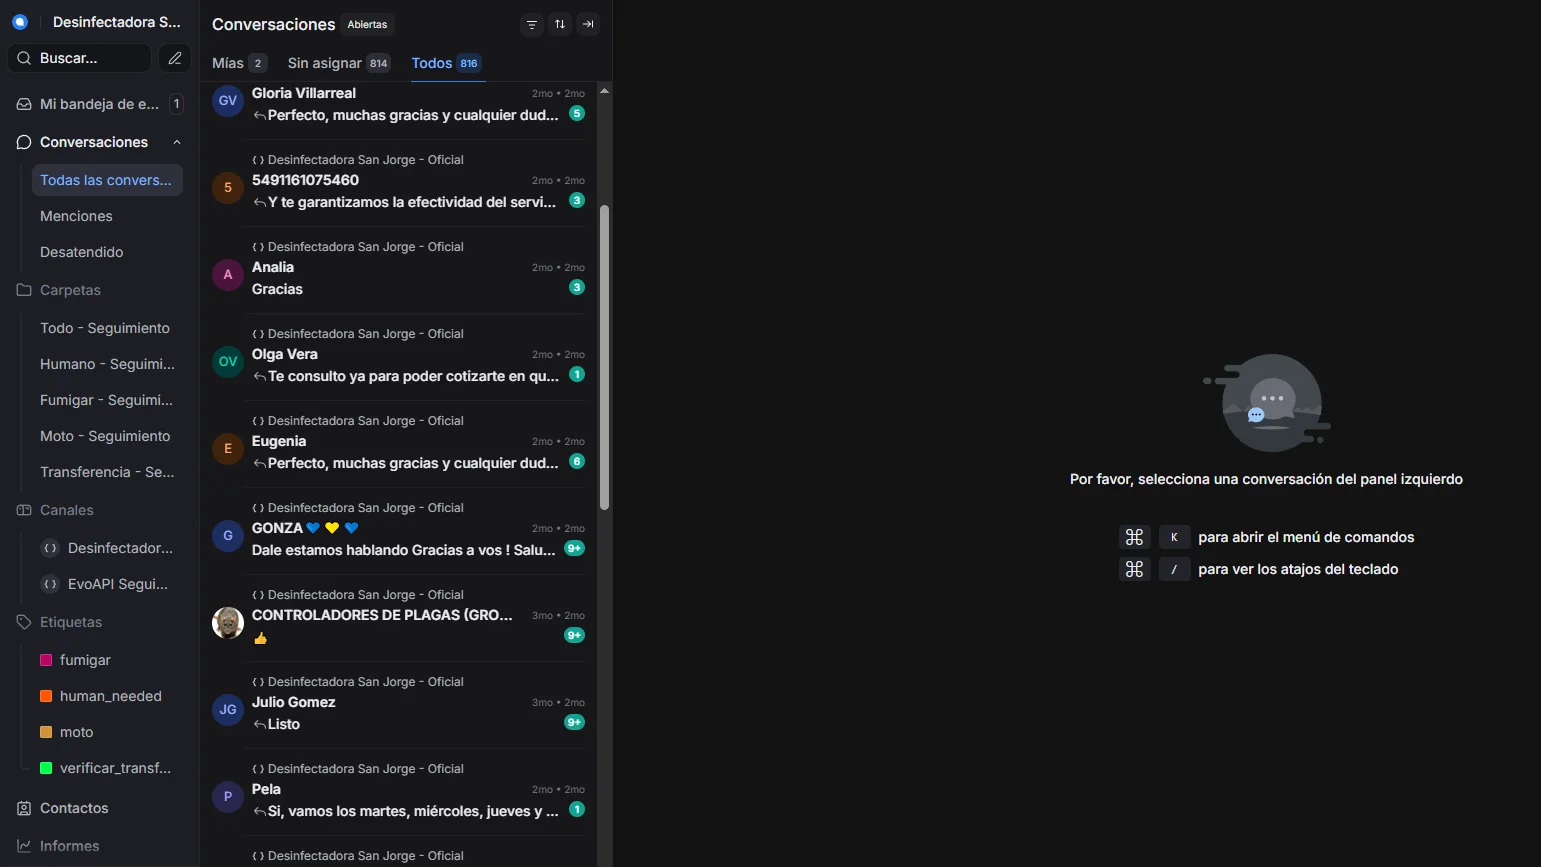This screenshot has height=867, width=1541.
Task: Open the Fumigar - Seguimiento folder
Action: tap(107, 400)
